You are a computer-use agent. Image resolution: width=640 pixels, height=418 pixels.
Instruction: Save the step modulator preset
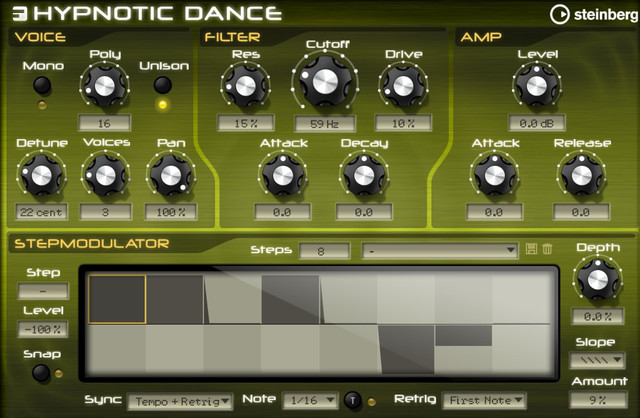click(531, 249)
